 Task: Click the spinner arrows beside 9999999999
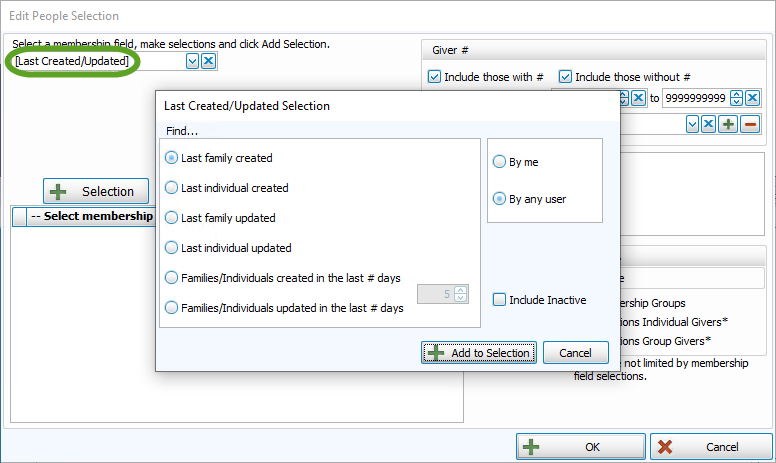coord(736,98)
